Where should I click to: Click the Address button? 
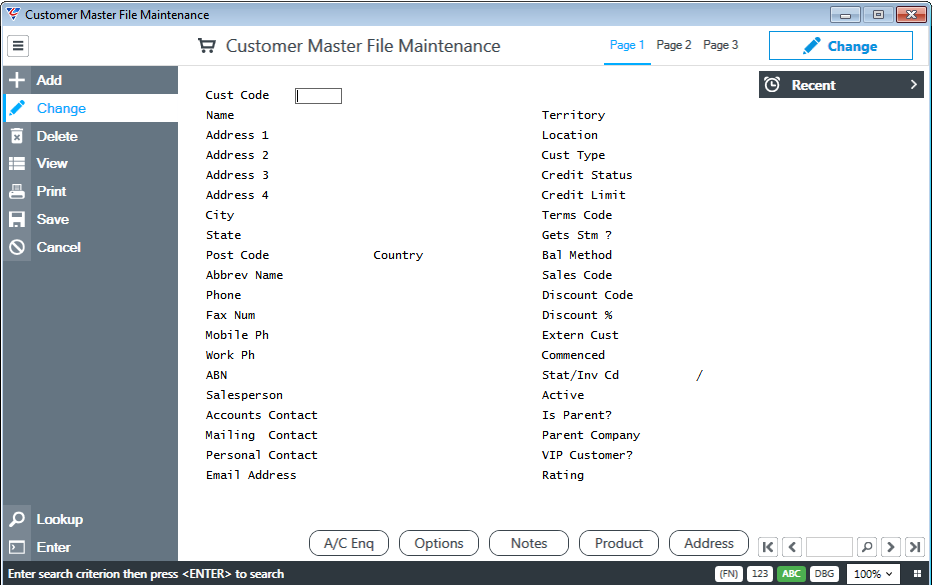pos(709,543)
